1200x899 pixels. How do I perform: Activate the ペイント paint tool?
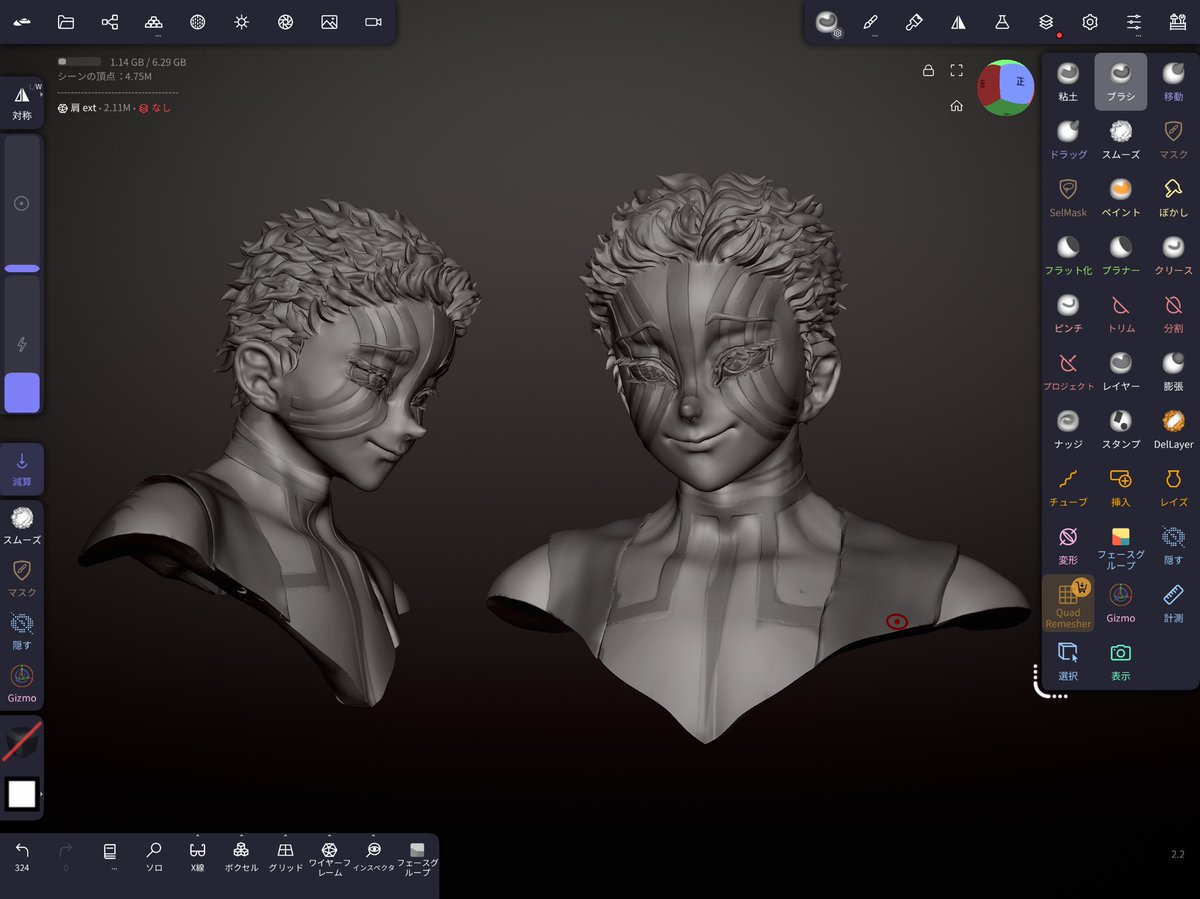(x=1121, y=198)
